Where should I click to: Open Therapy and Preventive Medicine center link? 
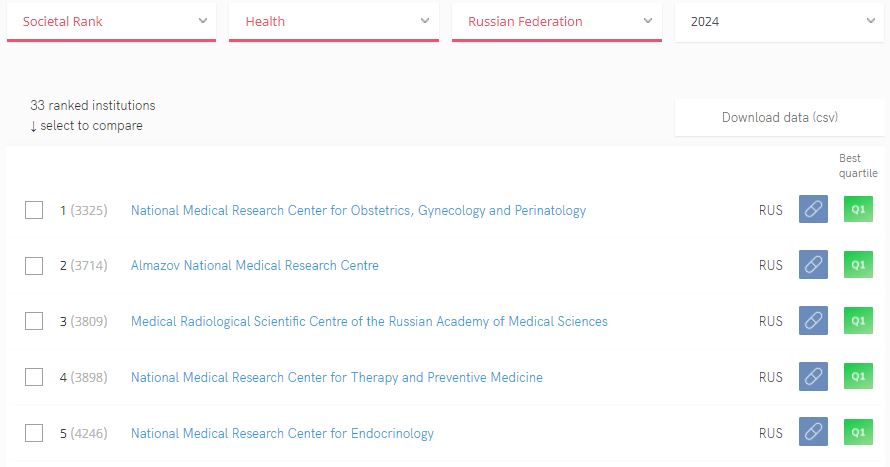336,377
